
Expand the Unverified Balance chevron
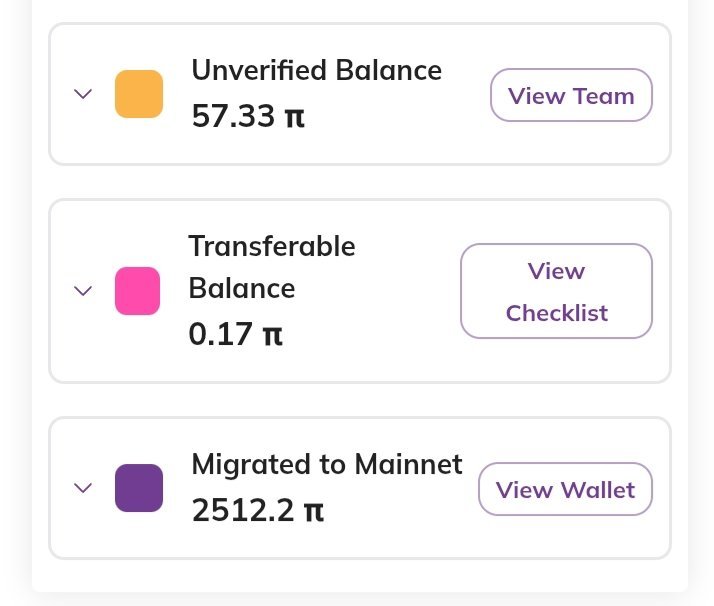click(x=84, y=94)
